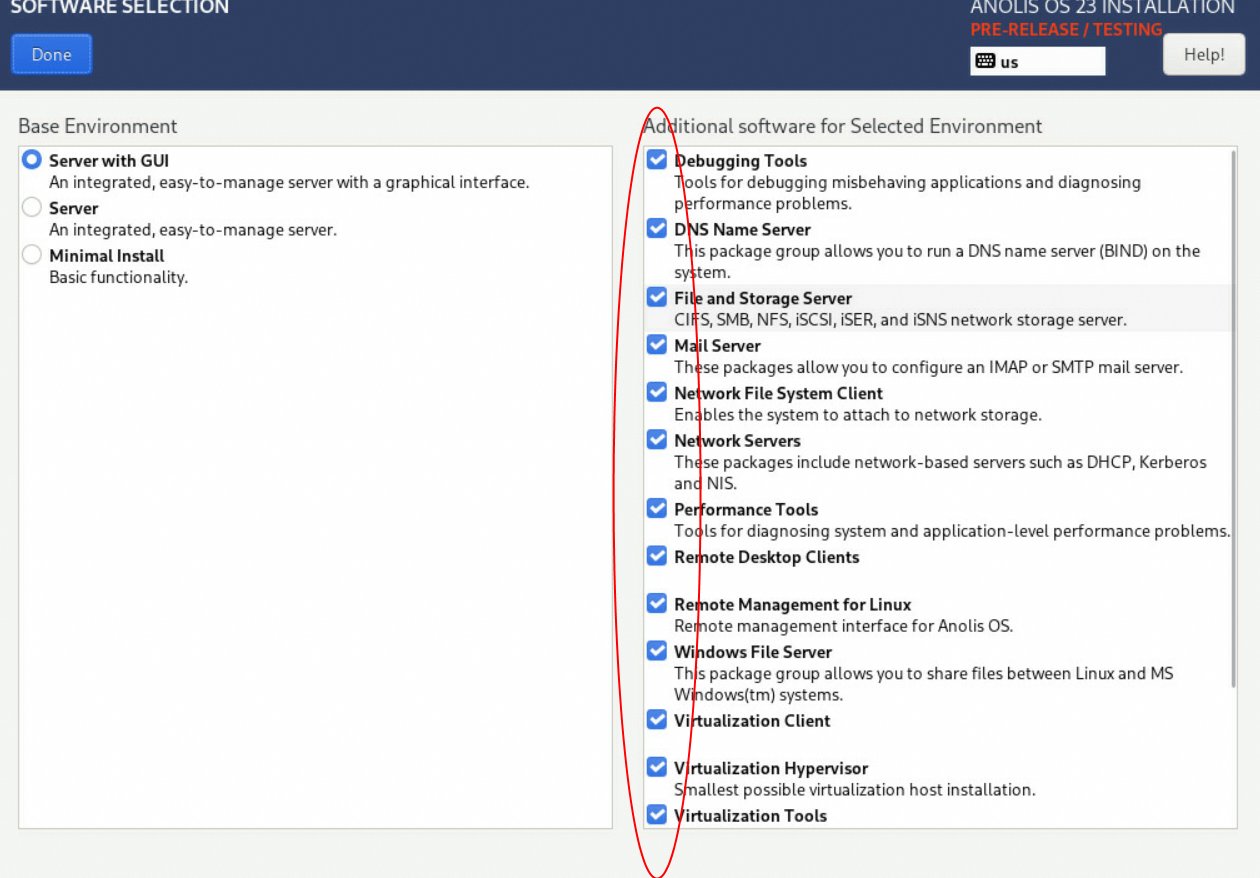Select Minimal Install radio option

coord(32,255)
